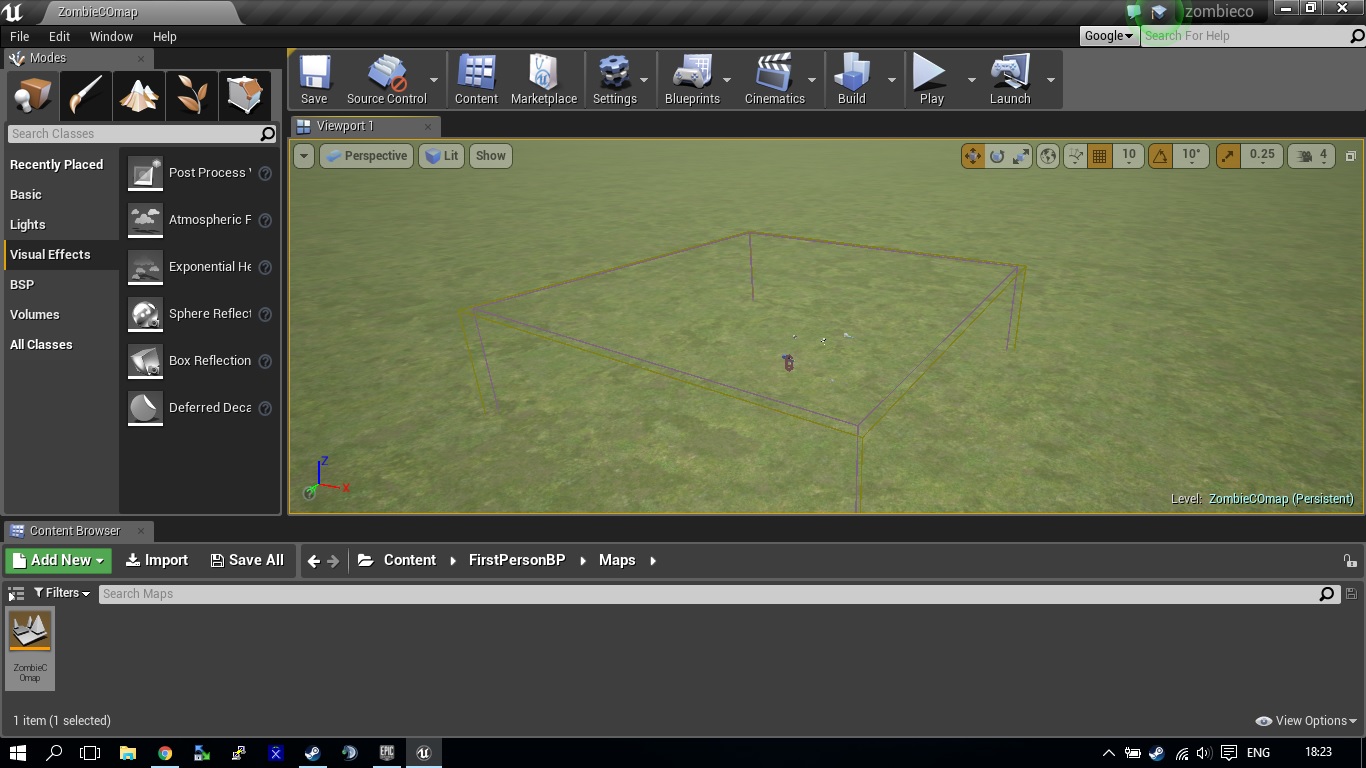Screen dimensions: 1366x768
Task: Open Blueprints from the toolbar
Action: pyautogui.click(x=692, y=79)
